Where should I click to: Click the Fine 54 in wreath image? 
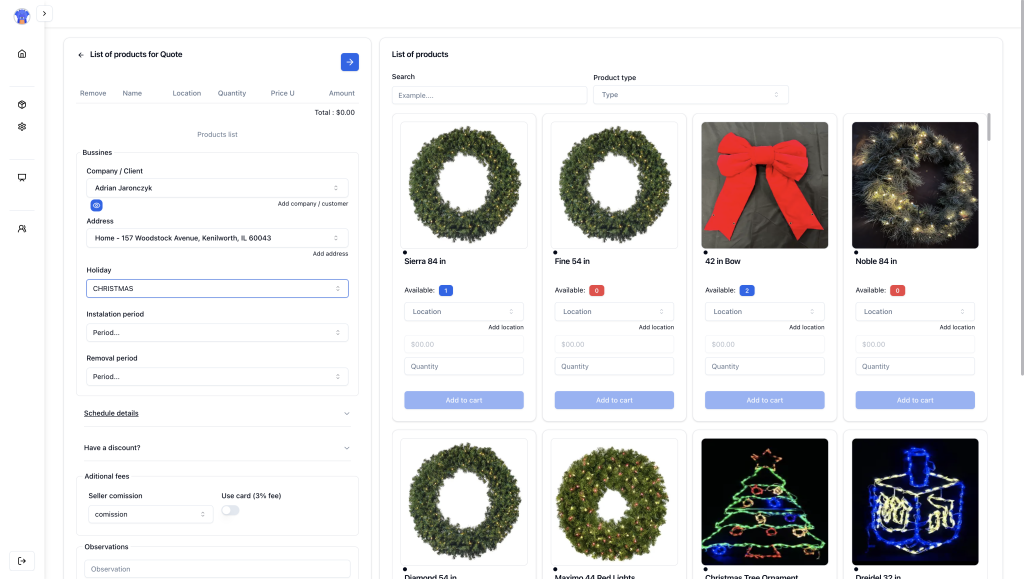[x=614, y=185]
